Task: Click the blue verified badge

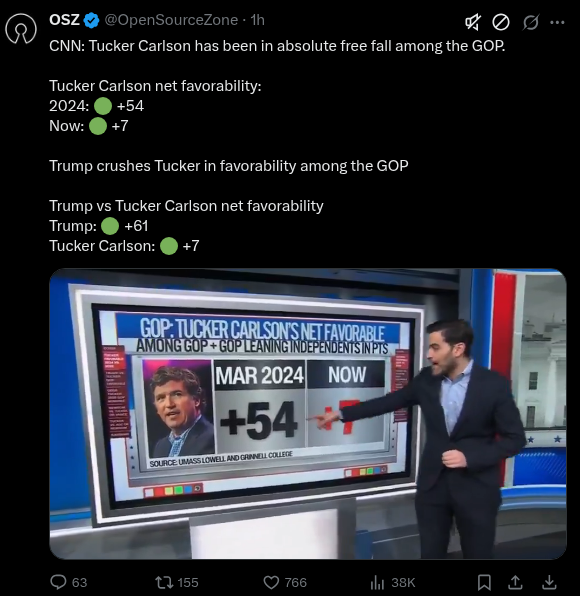Action: 91,20
